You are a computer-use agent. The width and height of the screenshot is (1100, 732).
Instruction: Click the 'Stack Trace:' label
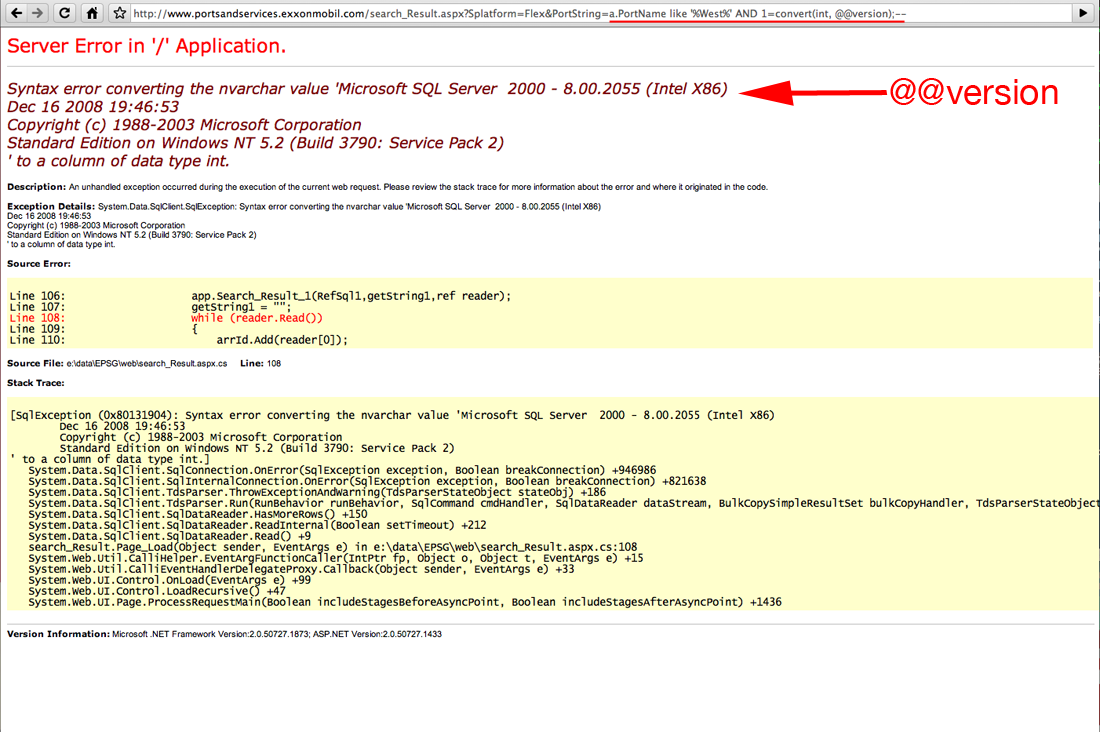(x=36, y=383)
